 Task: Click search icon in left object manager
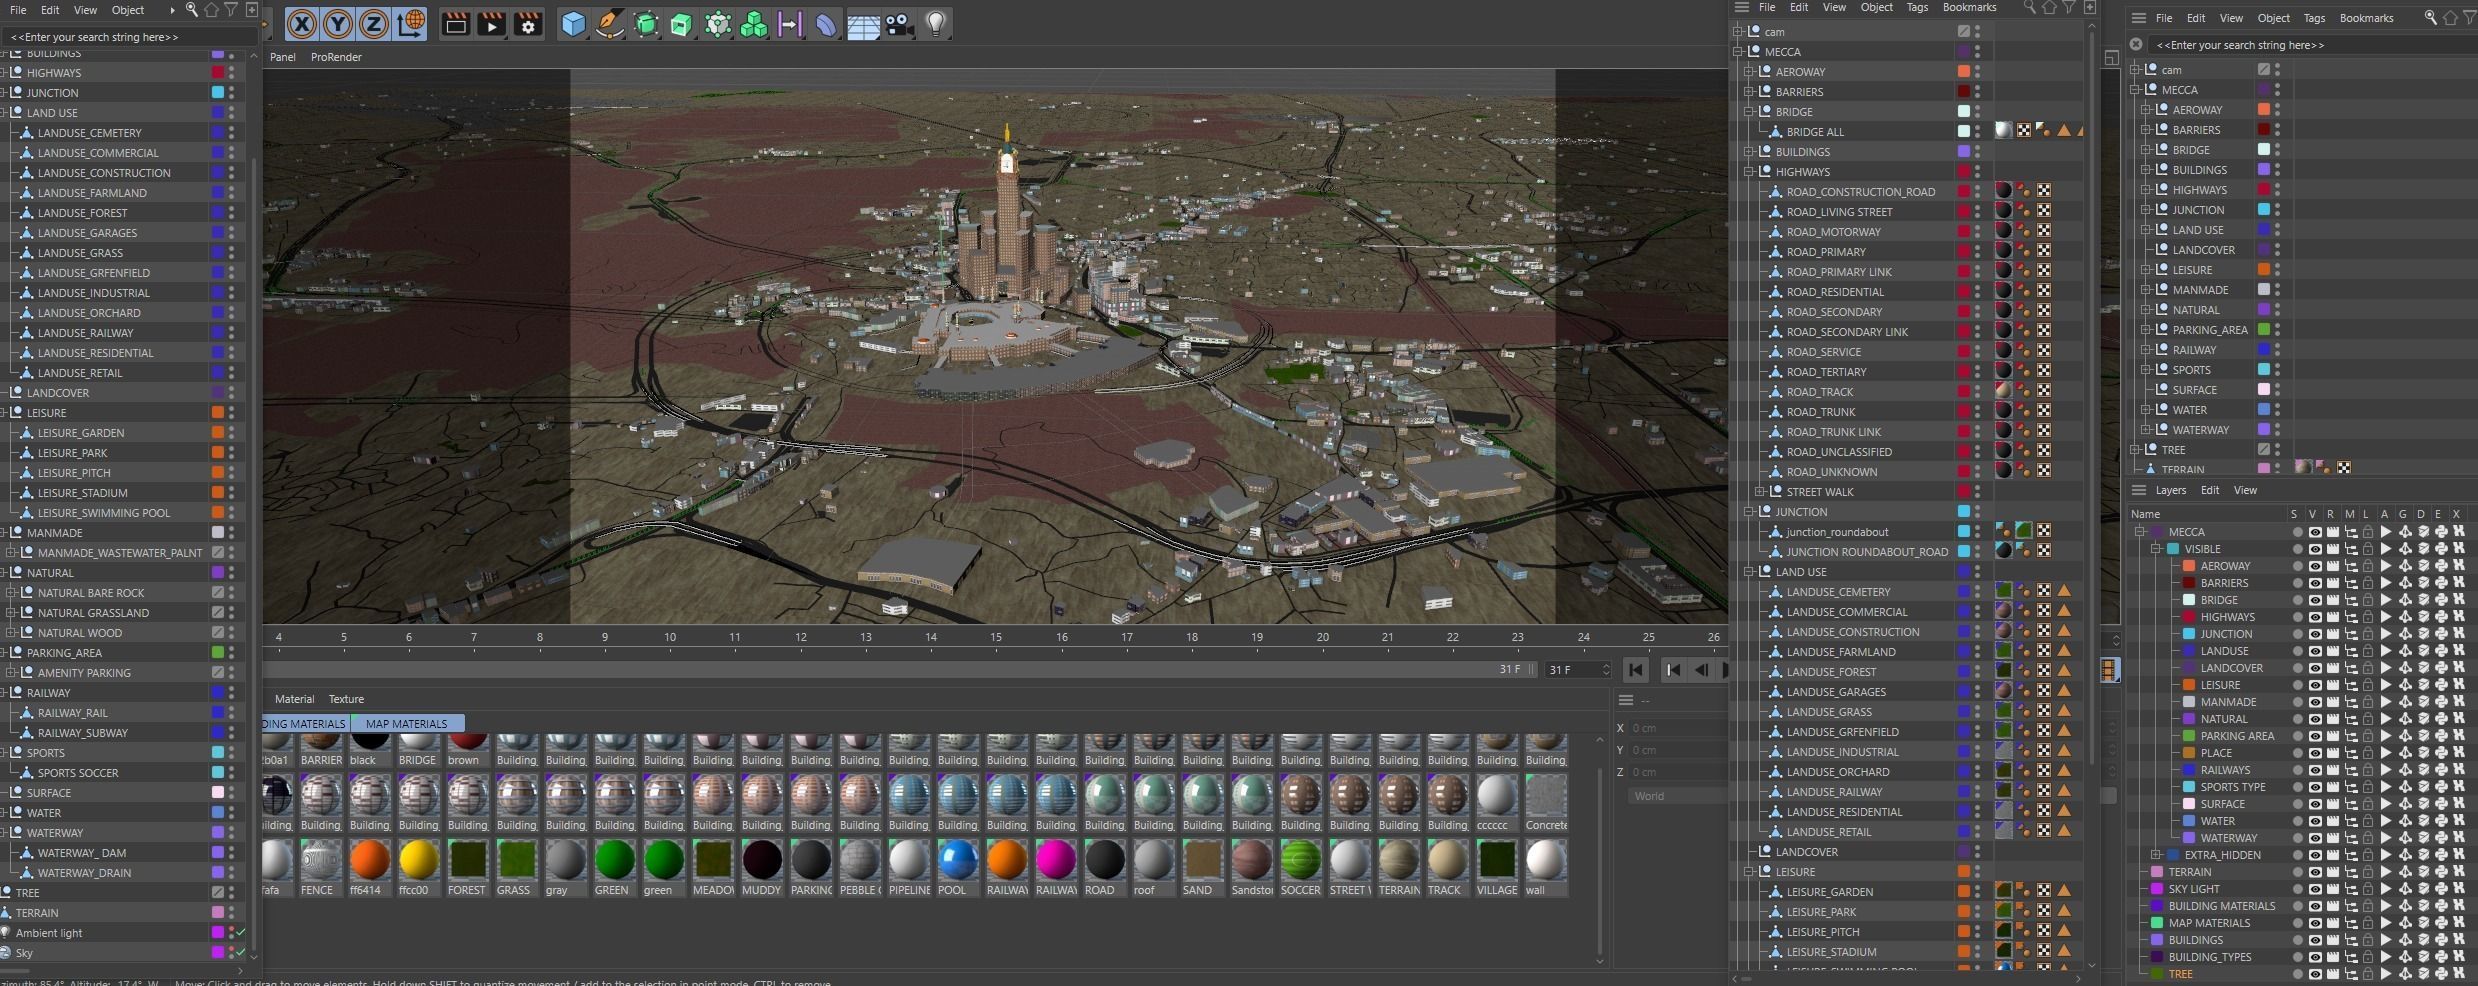(192, 10)
